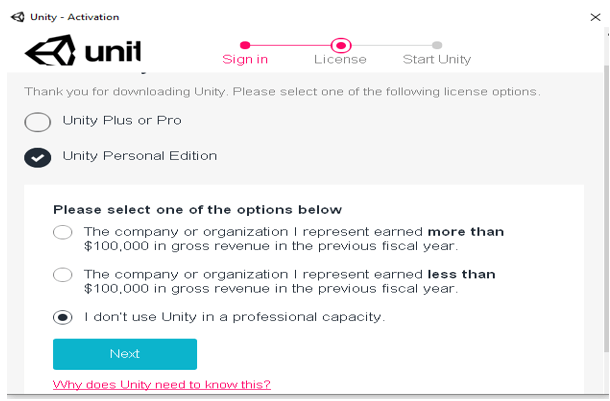Click the Unity Plus or Pro label text
Viewport: 610px width, 401px height.
point(122,121)
